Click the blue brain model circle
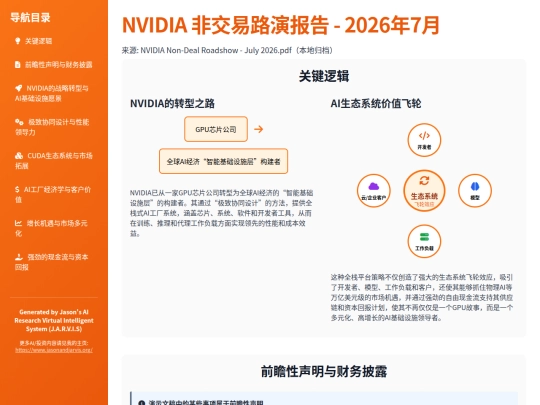The height and width of the screenshot is (405, 540). 475,190
